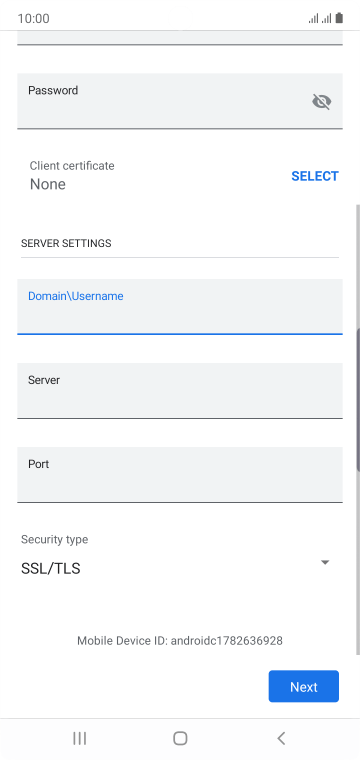Click SELECT for client certificate
Viewport: 360px width, 760px height.
click(x=315, y=176)
